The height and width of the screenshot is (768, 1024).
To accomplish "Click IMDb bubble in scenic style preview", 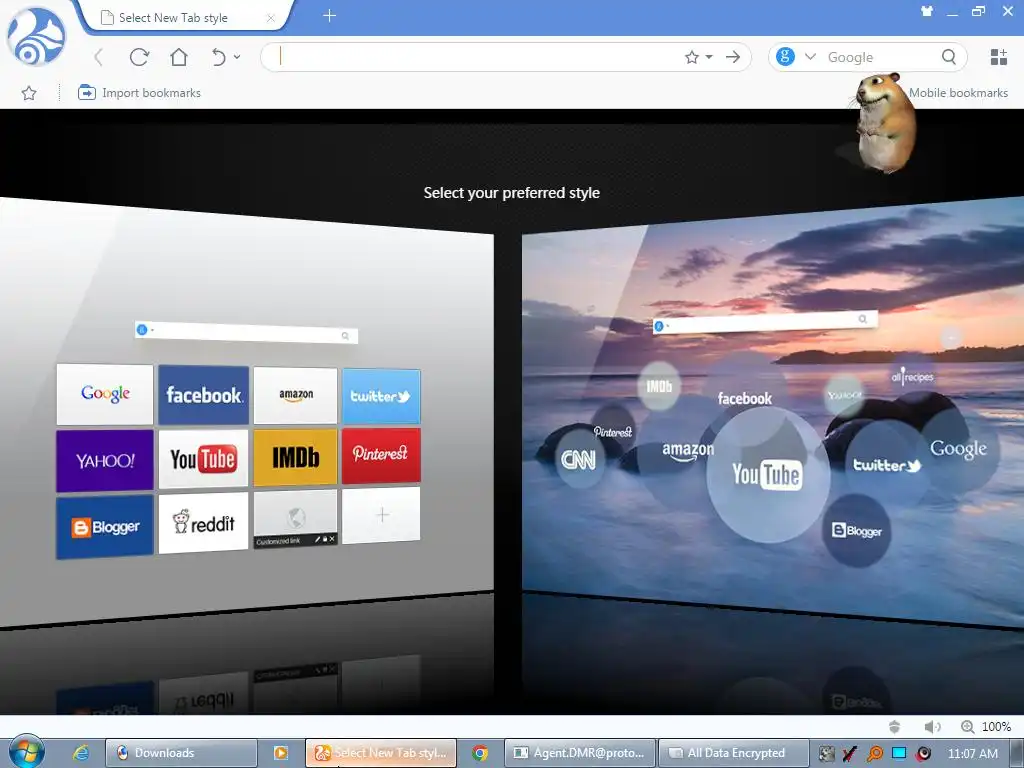I will (x=659, y=387).
